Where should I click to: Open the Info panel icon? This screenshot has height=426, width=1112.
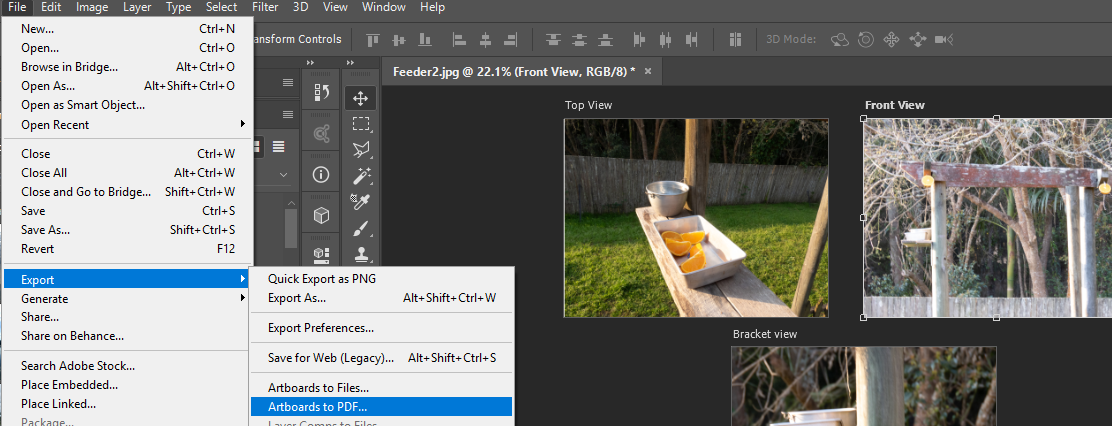tap(321, 174)
